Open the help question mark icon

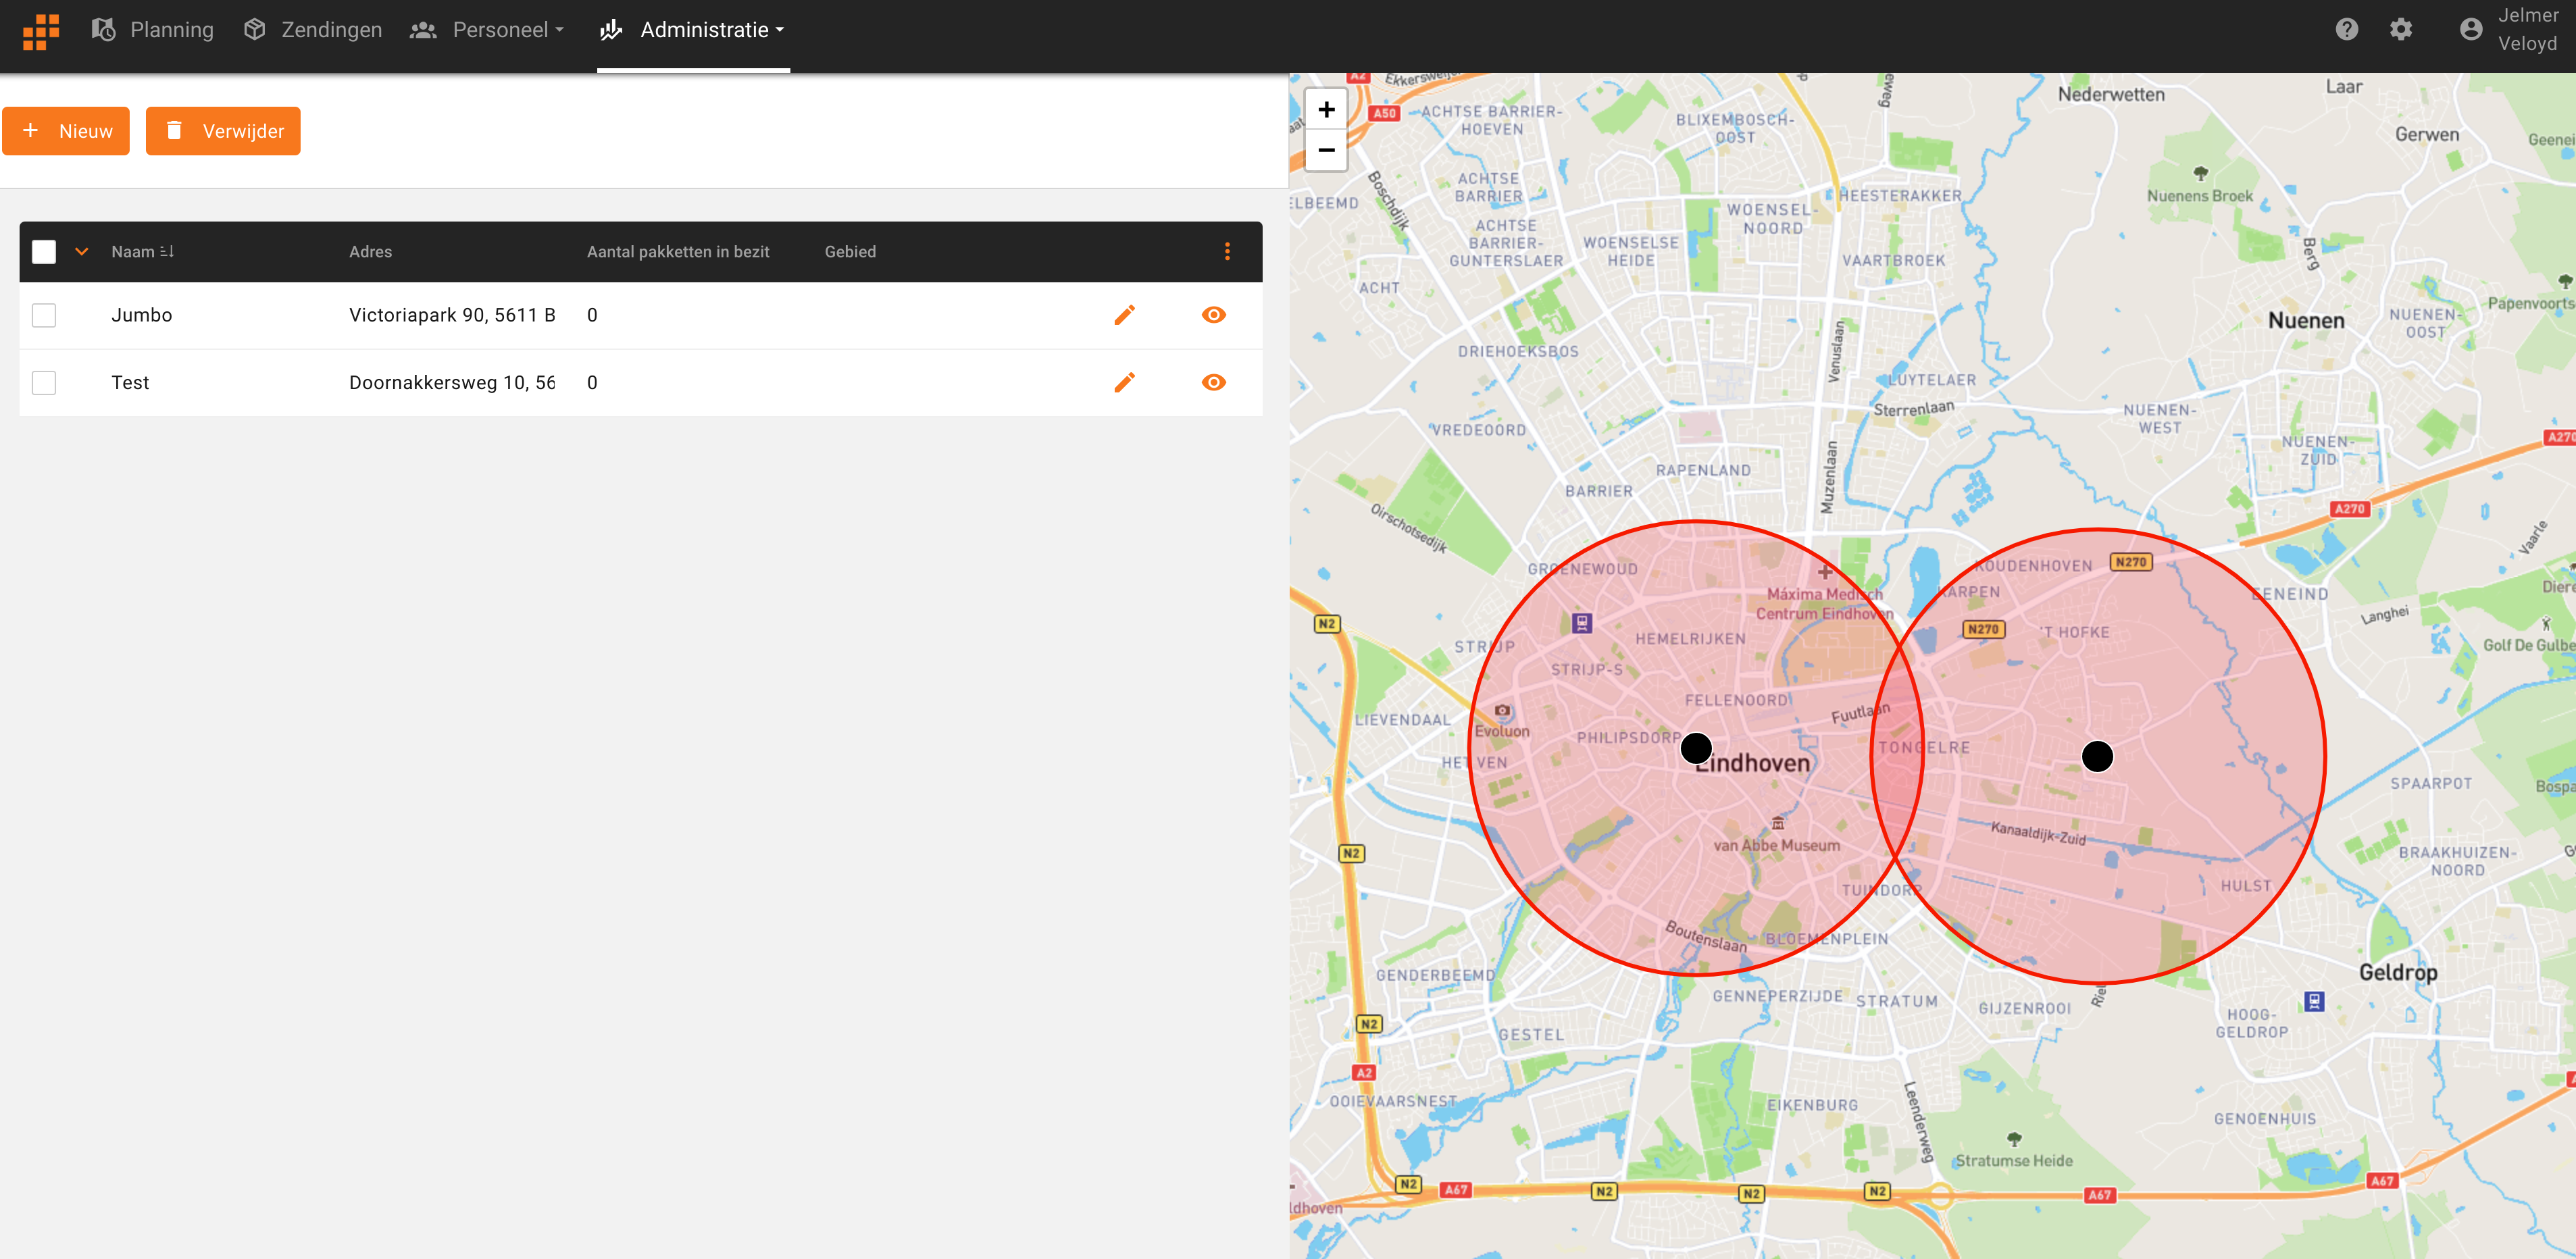[2346, 30]
